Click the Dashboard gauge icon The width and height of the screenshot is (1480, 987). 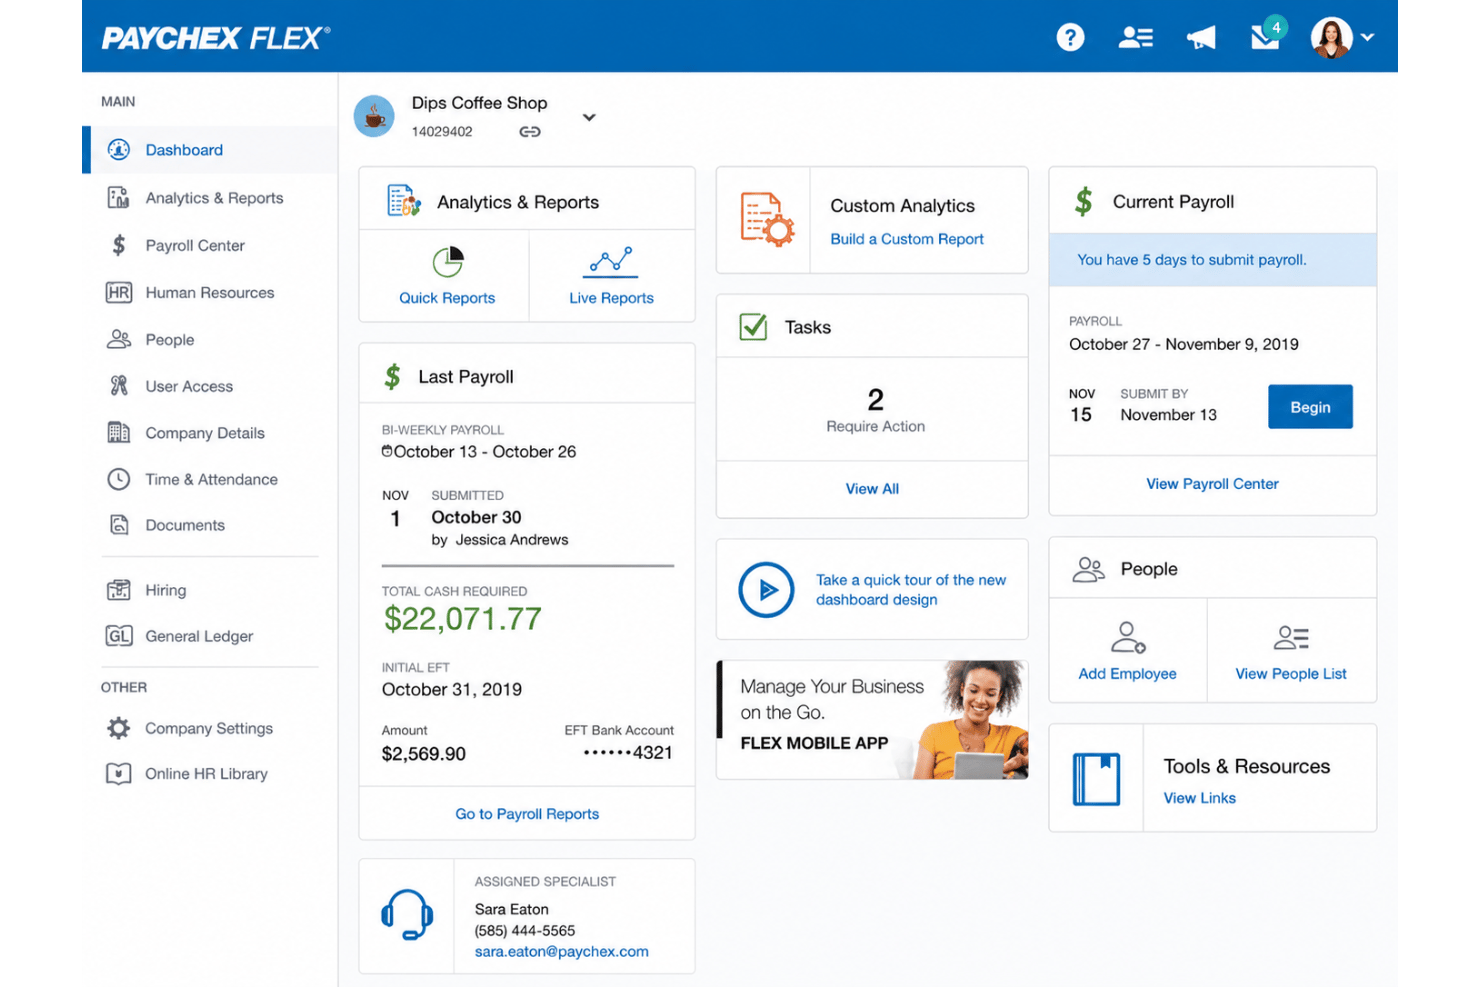click(119, 150)
